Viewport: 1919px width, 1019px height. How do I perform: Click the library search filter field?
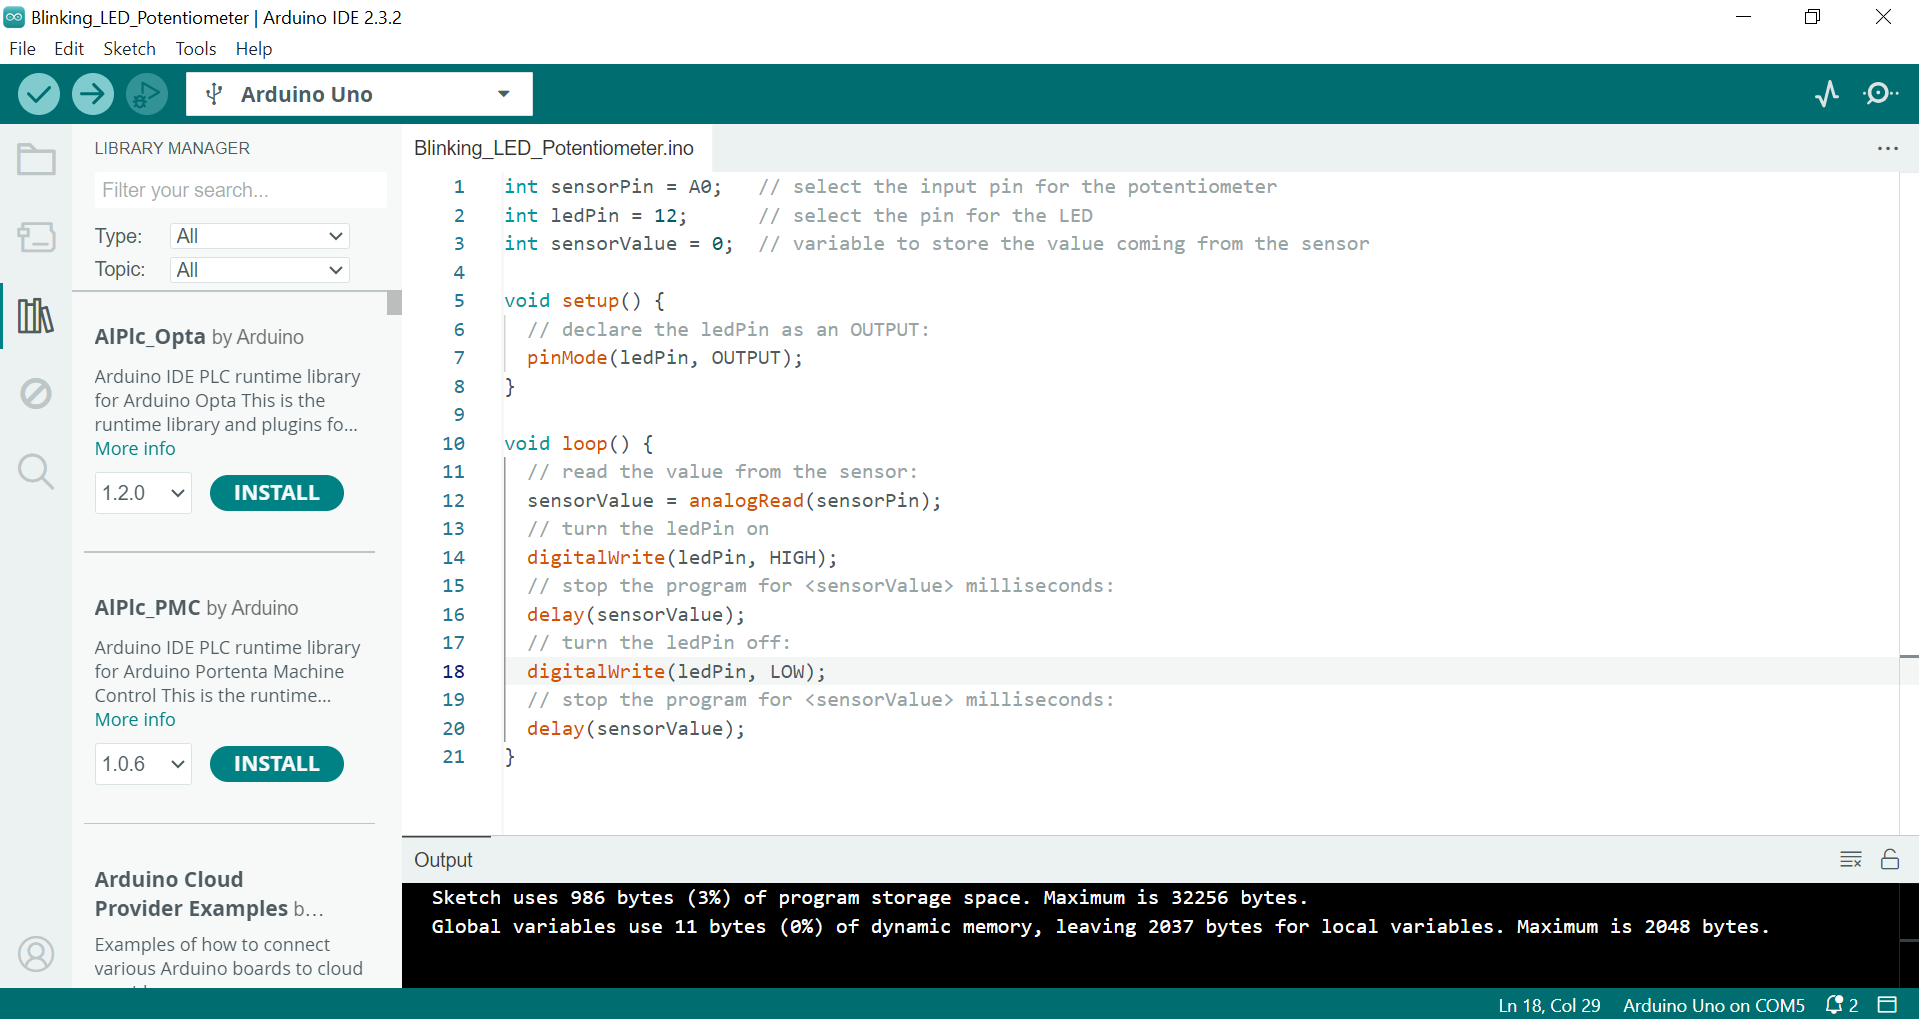click(240, 190)
